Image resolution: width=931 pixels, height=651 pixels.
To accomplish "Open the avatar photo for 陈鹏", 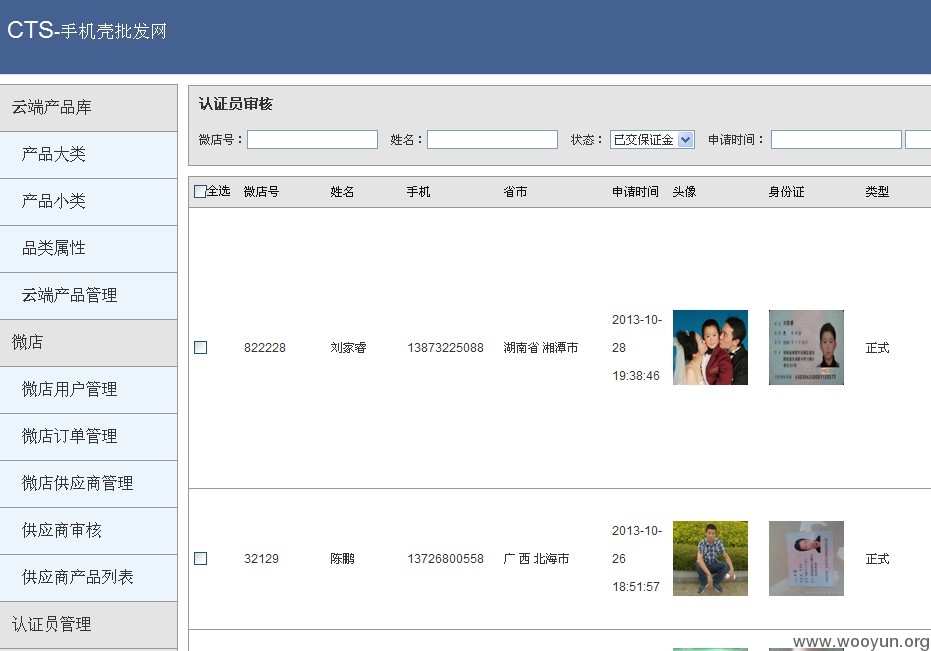I will pyautogui.click(x=710, y=558).
